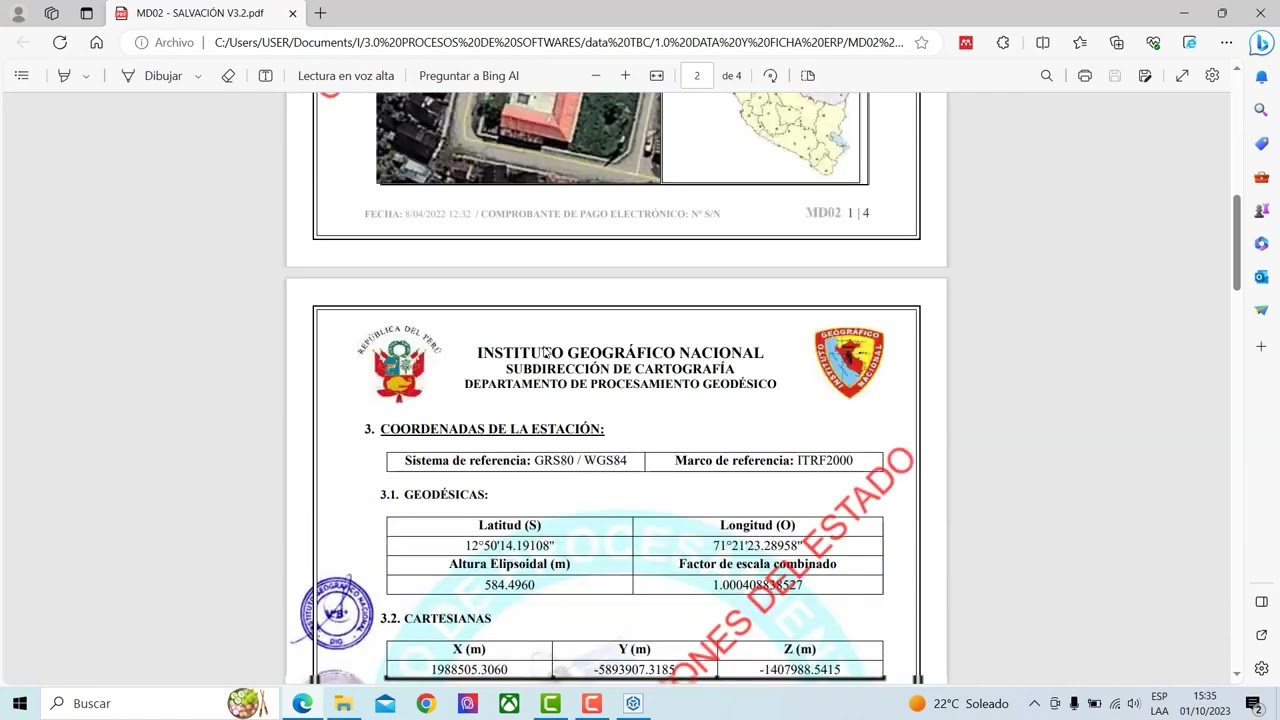Open volume control in system tray
This screenshot has height=720, width=1280.
(1133, 703)
